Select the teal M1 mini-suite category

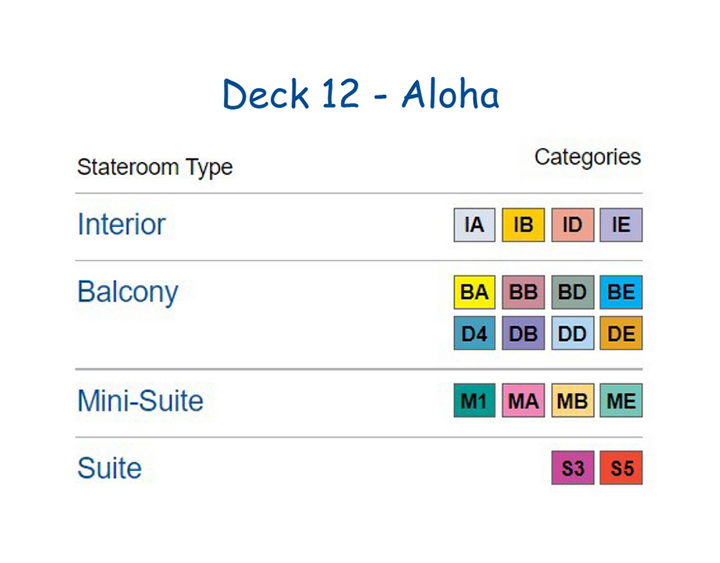pos(474,400)
